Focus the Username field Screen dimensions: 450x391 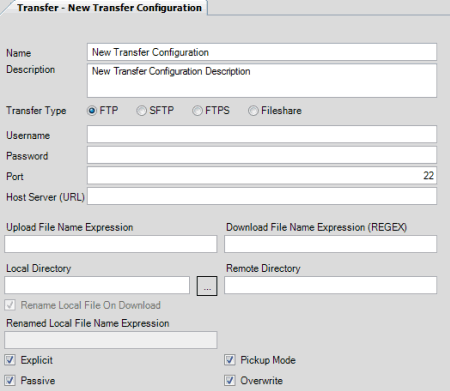[x=262, y=134]
